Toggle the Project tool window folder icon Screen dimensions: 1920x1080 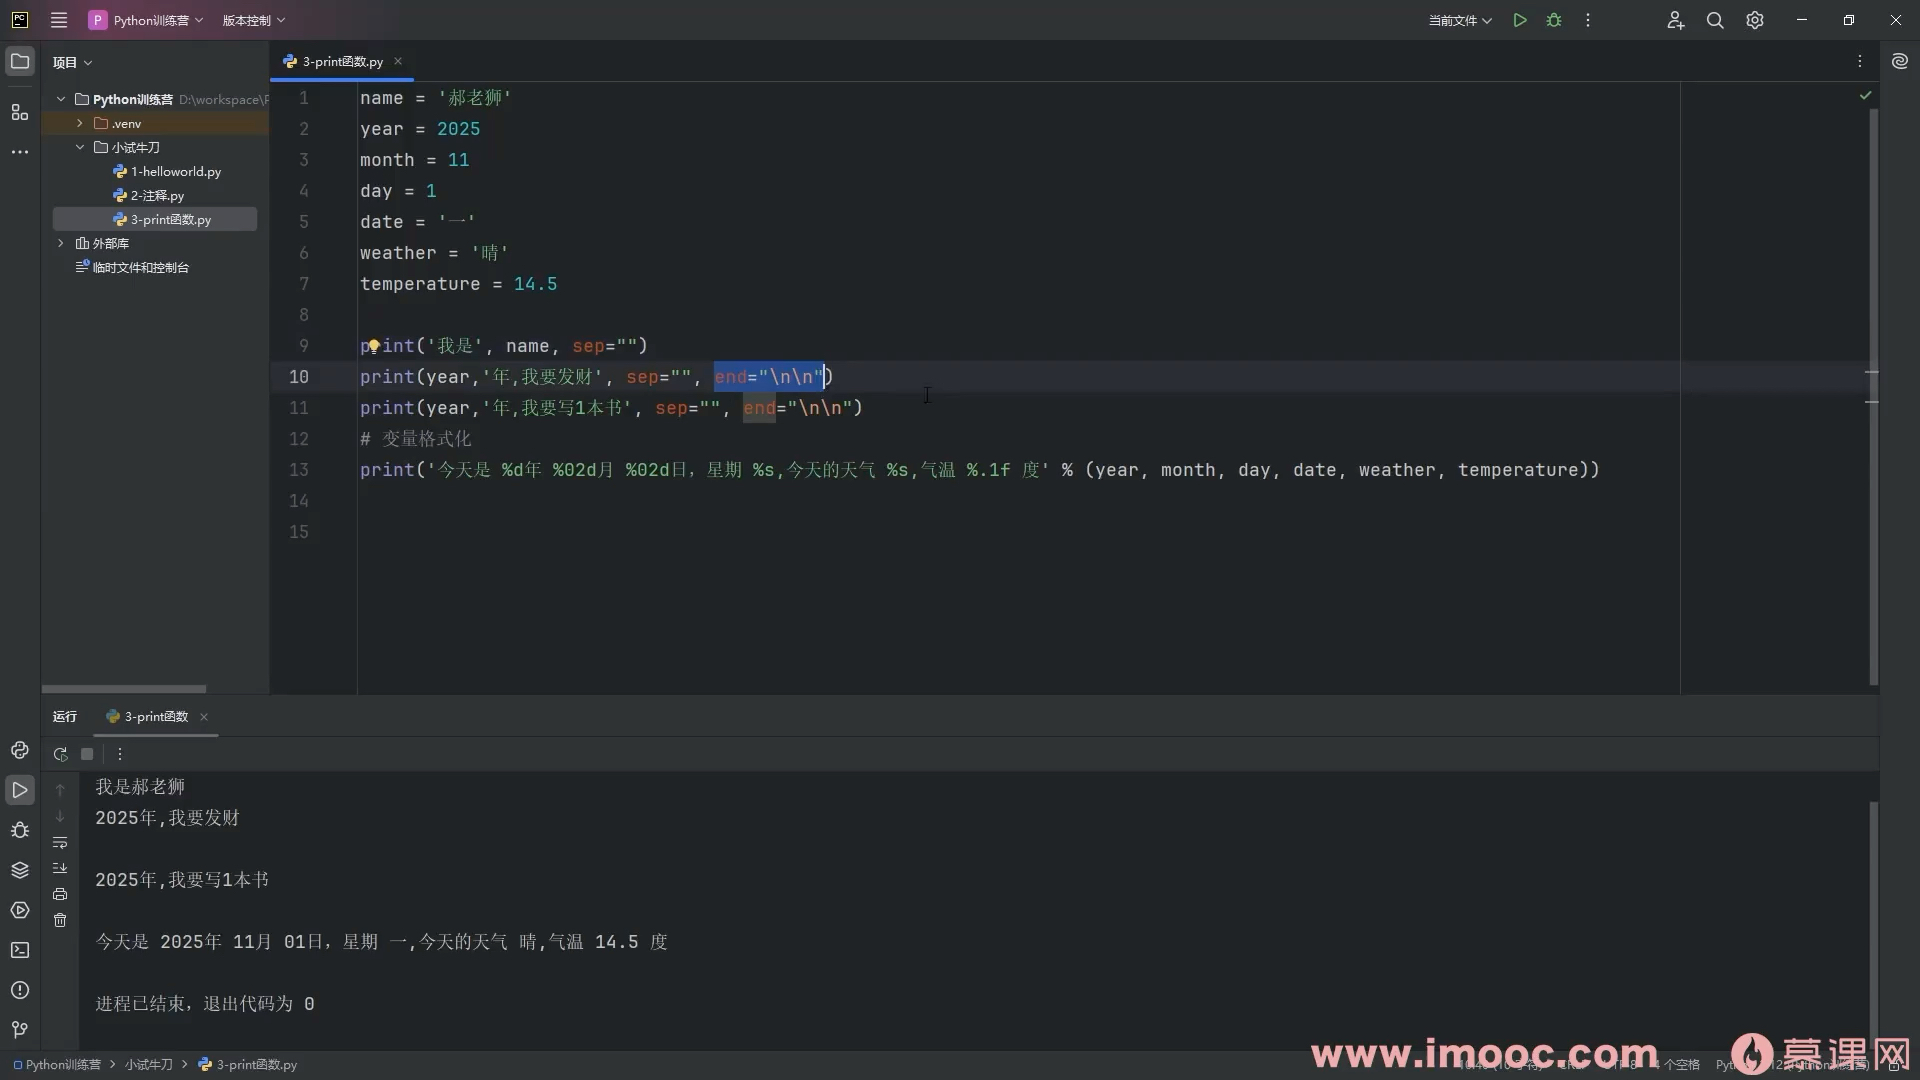[x=19, y=61]
